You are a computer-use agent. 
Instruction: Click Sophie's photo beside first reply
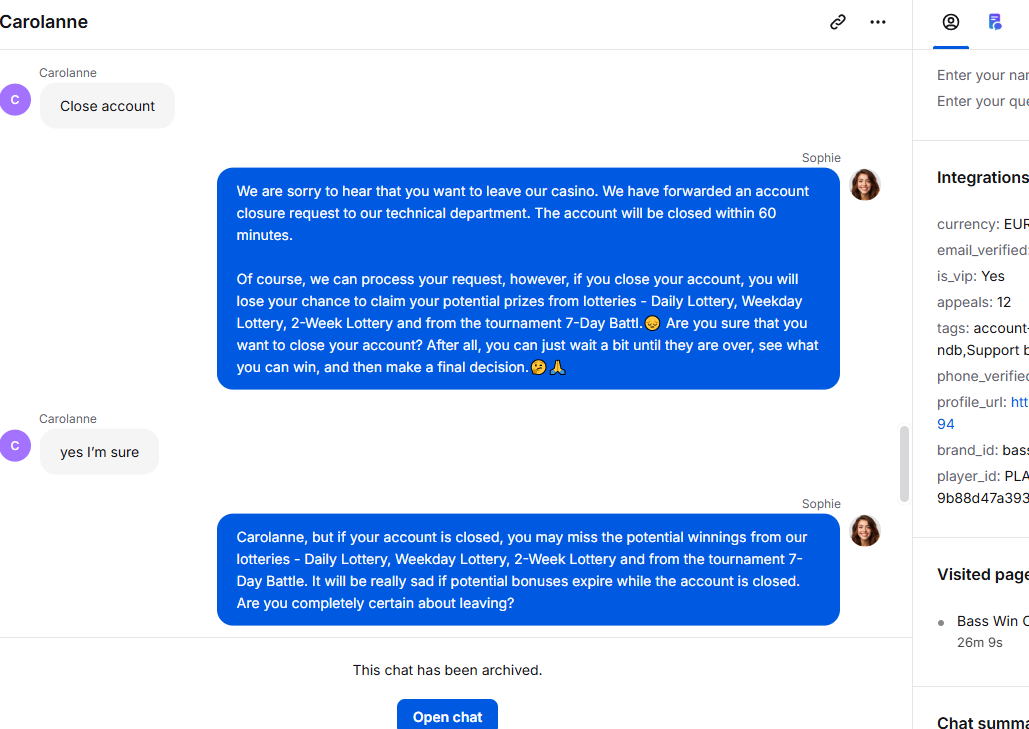(864, 184)
